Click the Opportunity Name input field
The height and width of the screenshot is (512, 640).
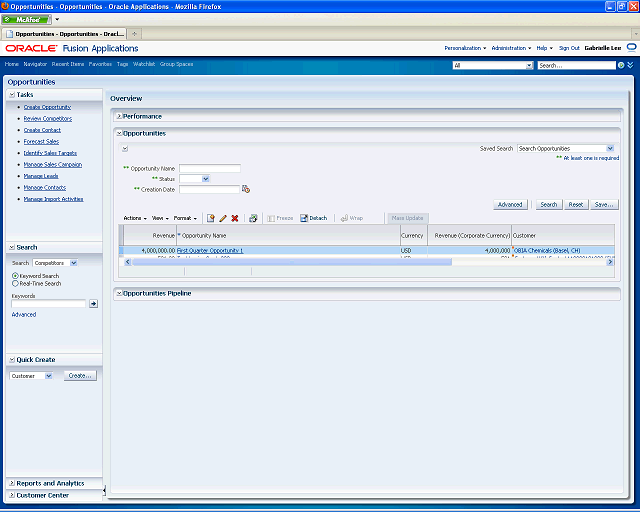coord(210,168)
